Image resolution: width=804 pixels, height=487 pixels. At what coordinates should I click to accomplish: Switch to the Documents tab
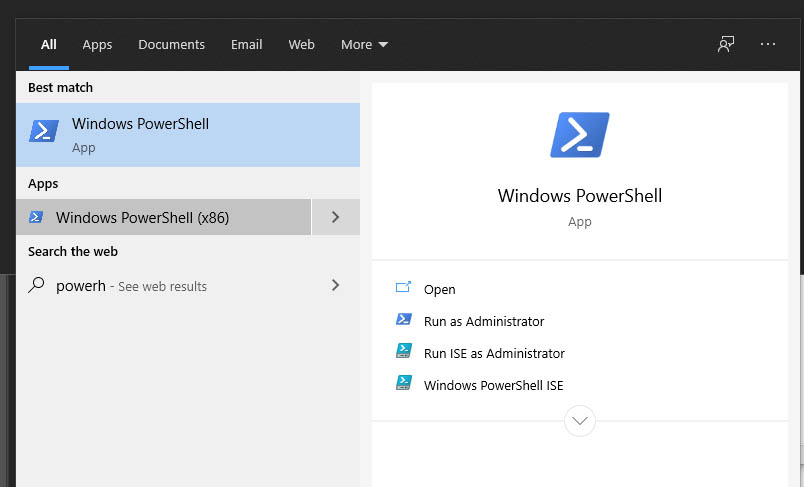point(171,44)
